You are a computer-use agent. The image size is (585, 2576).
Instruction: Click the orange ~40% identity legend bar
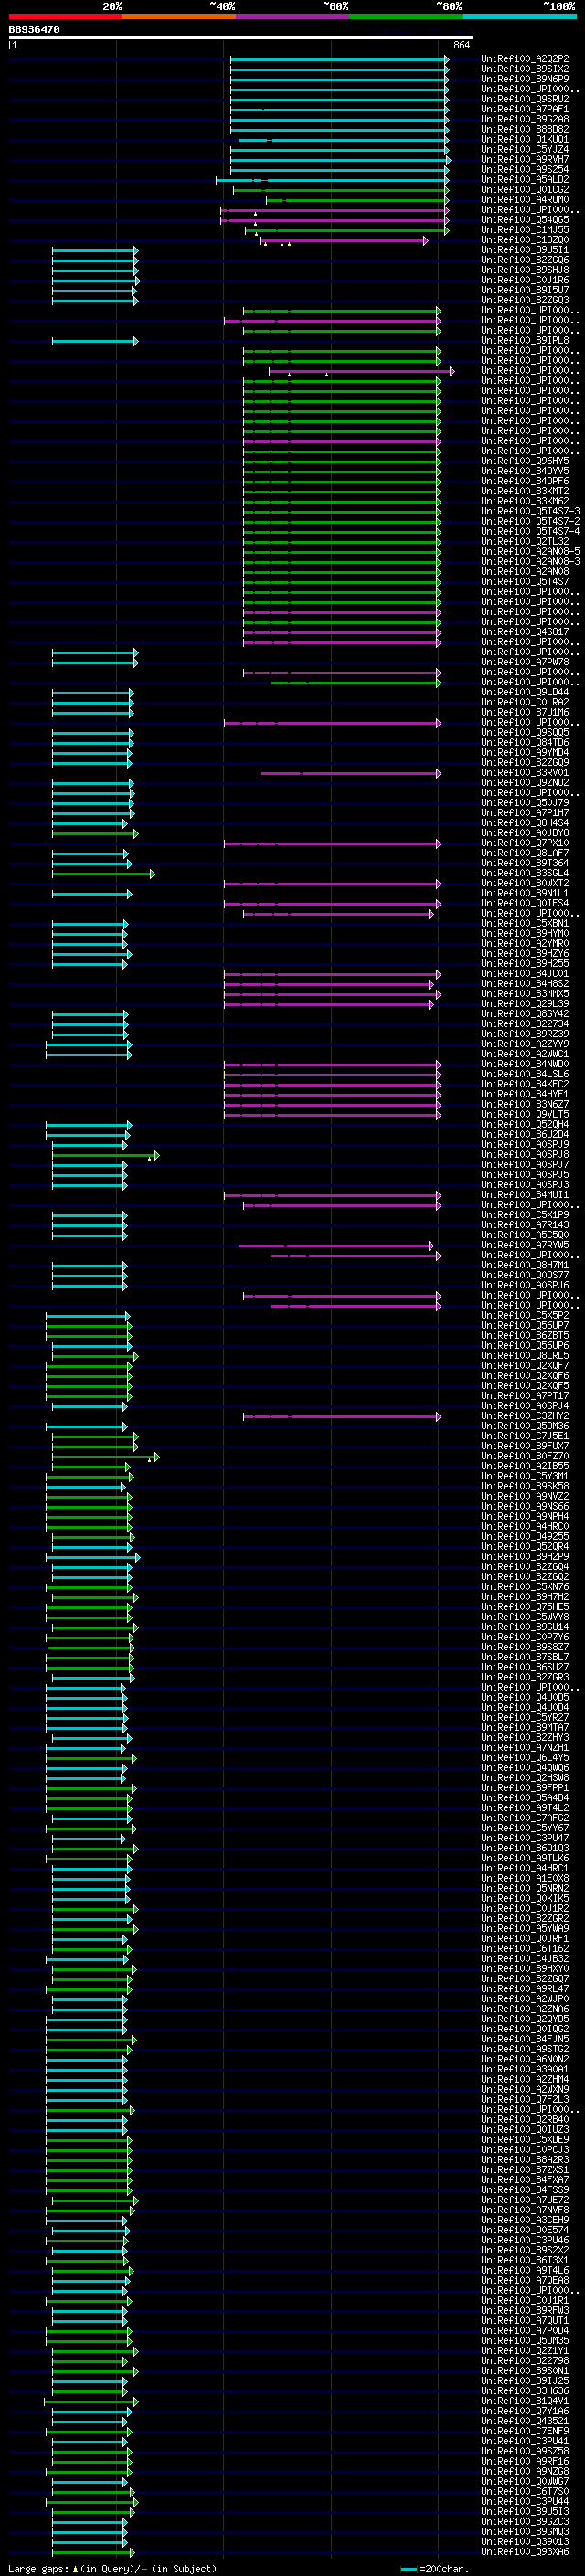point(179,17)
